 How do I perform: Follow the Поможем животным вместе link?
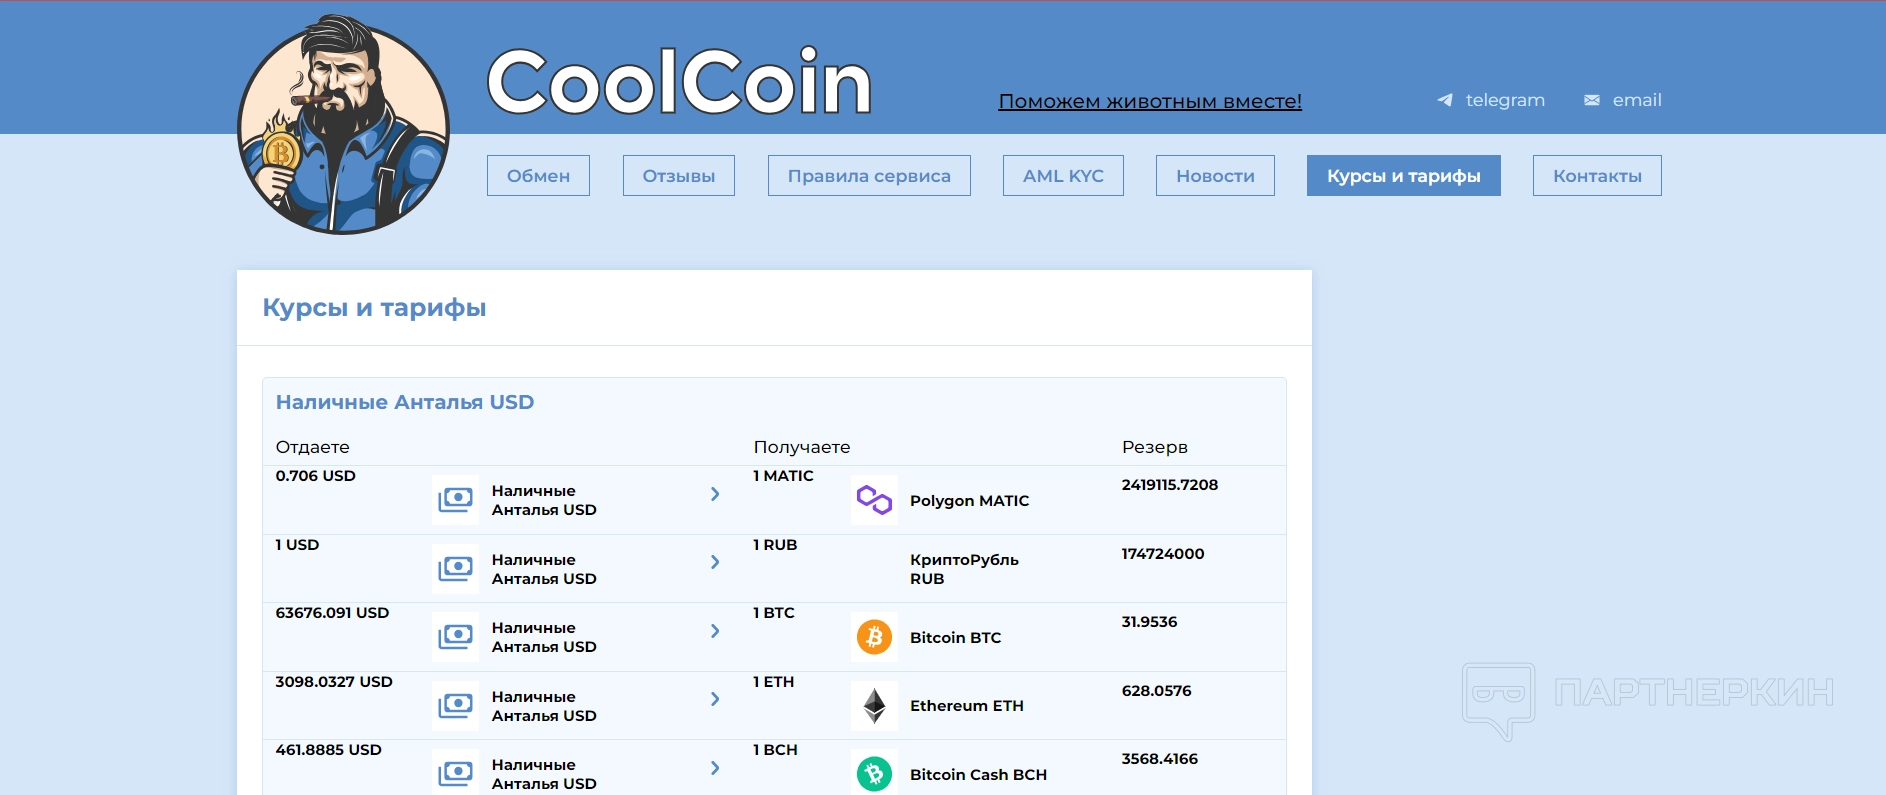tap(1150, 101)
